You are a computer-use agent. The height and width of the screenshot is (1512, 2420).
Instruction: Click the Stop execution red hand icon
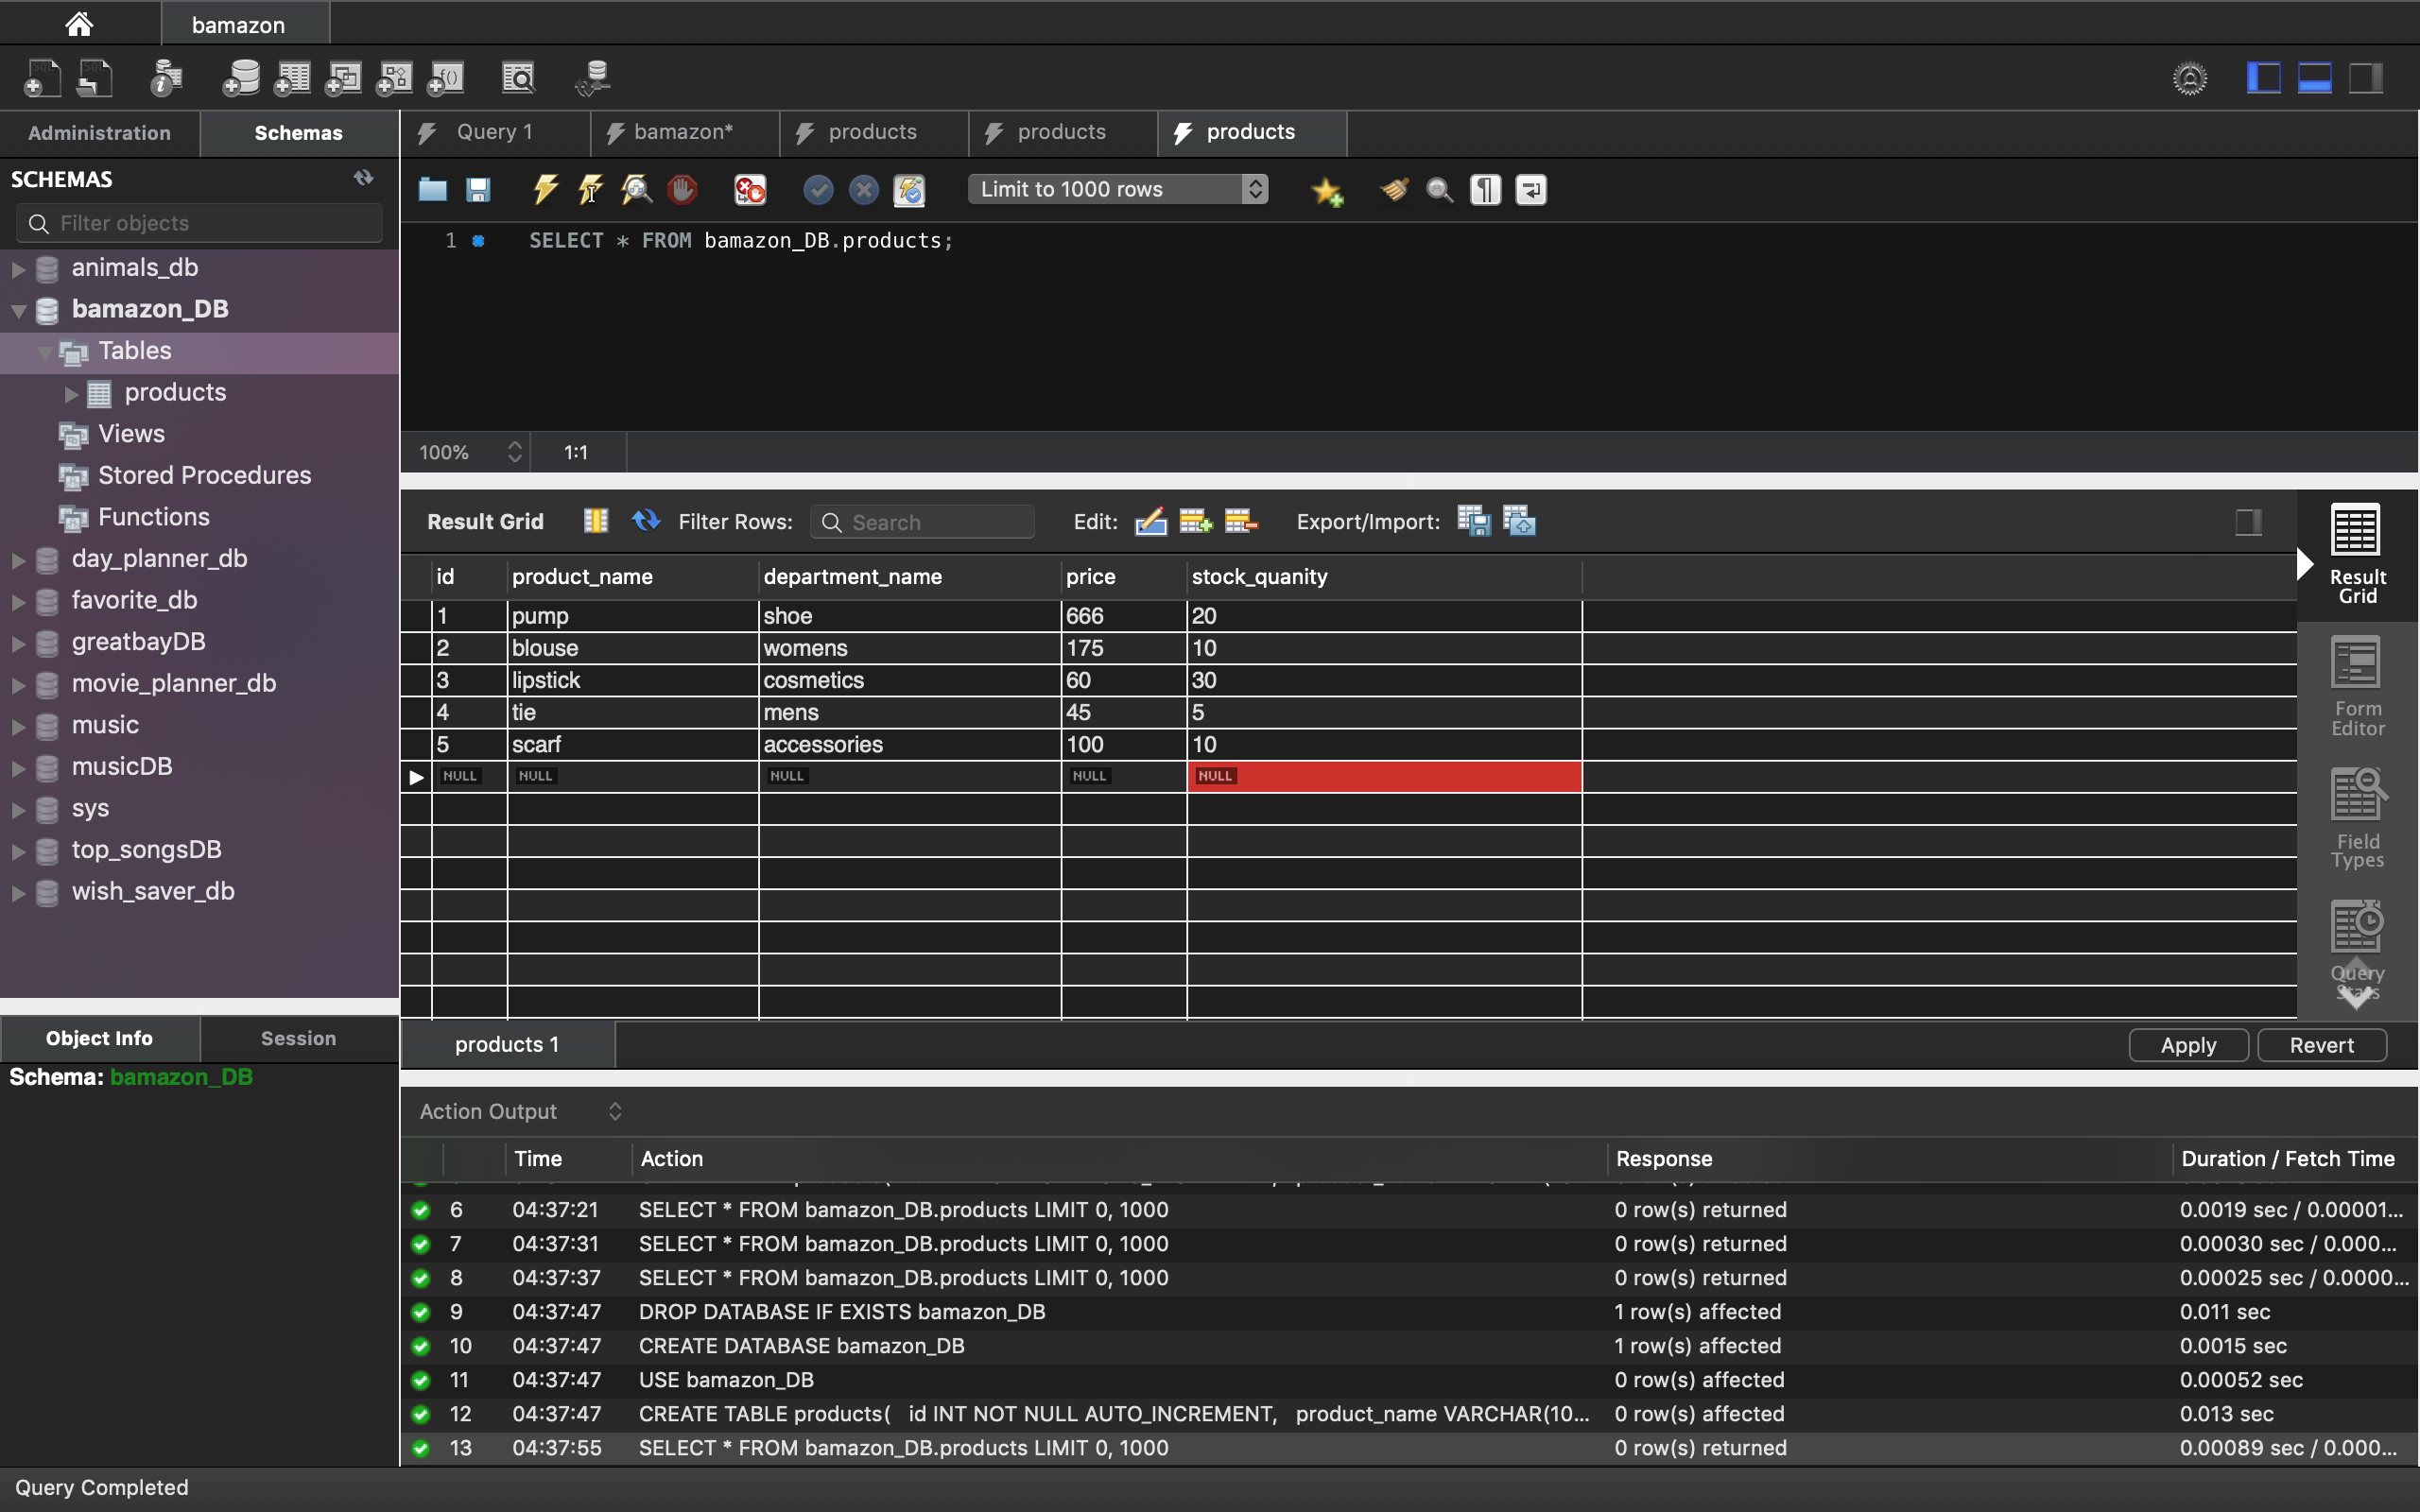point(682,189)
